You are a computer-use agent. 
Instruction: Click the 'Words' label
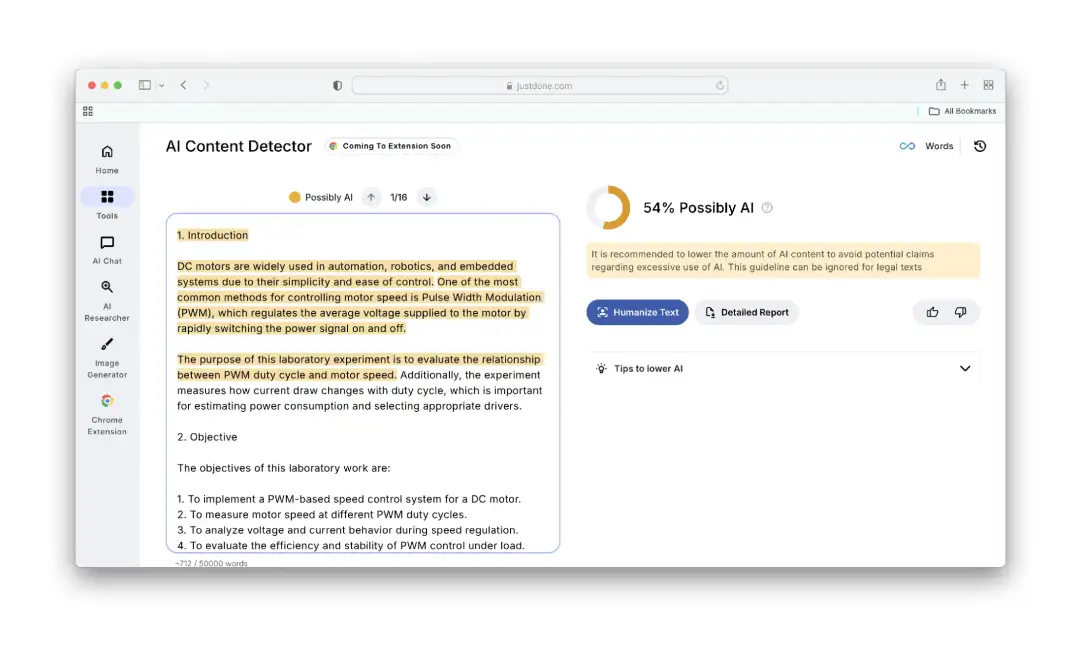pos(939,146)
